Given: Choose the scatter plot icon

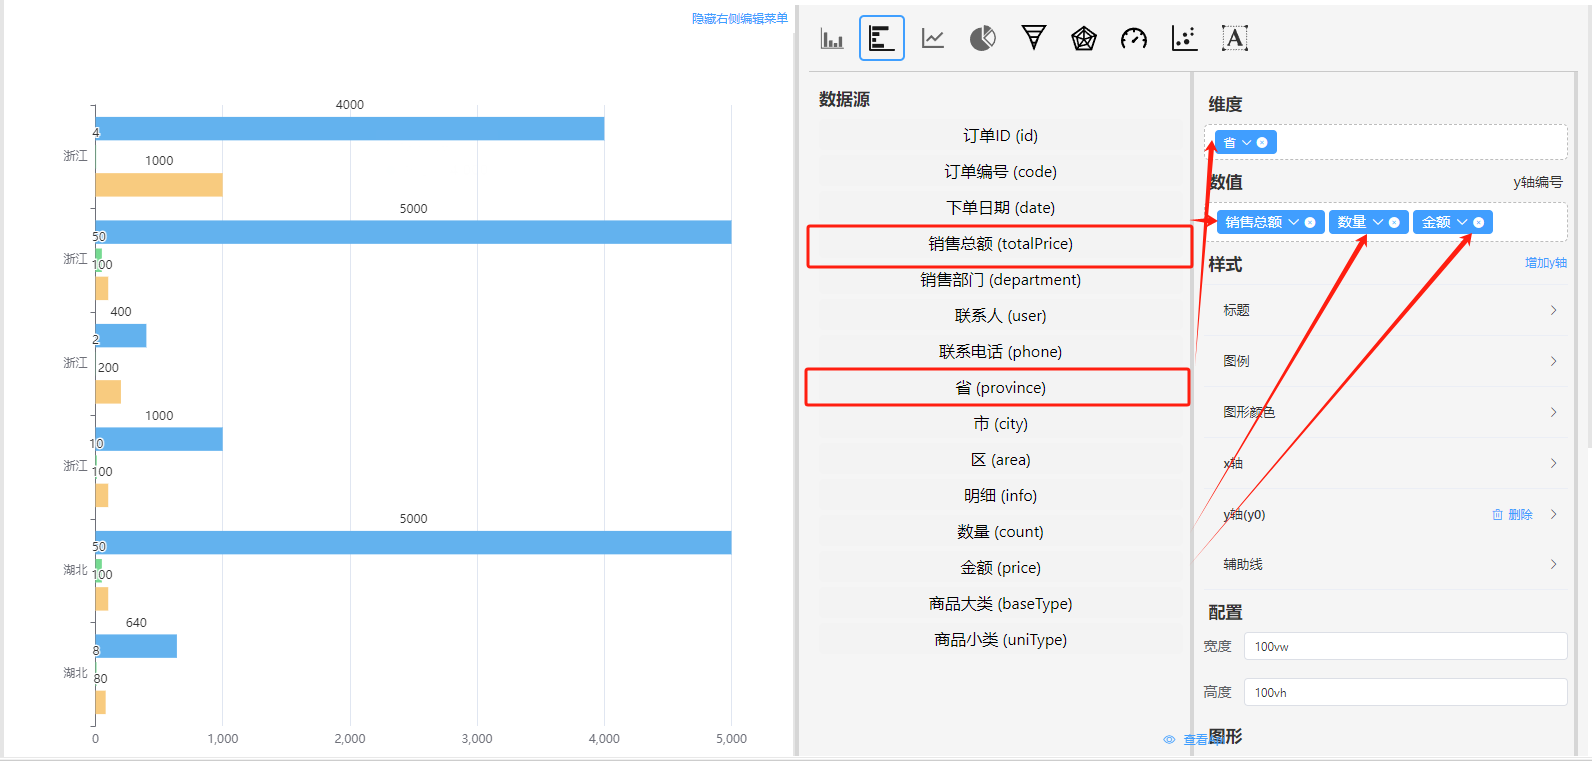Looking at the screenshot, I should point(1184,39).
